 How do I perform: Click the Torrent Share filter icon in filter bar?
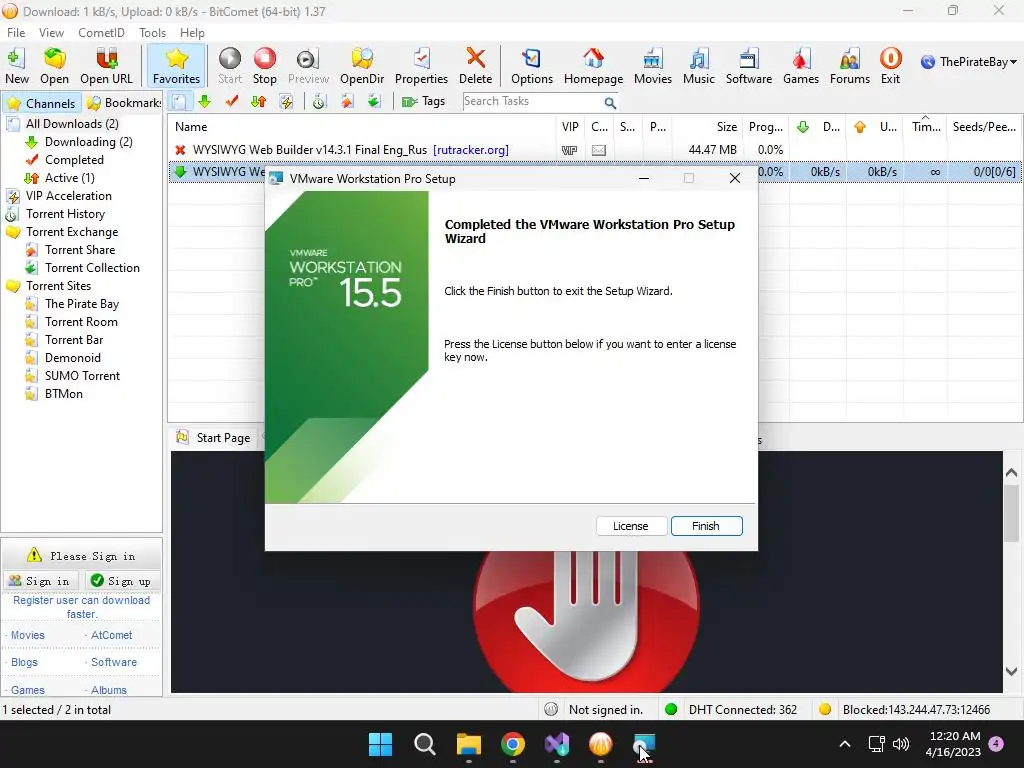click(x=347, y=101)
